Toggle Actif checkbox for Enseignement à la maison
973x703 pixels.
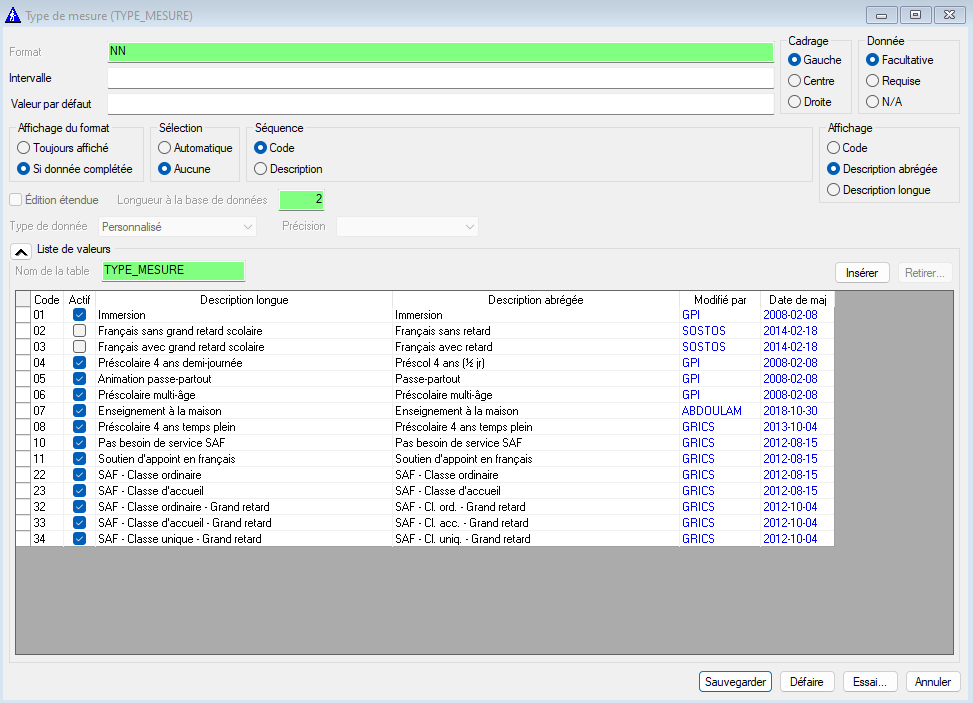pos(79,411)
